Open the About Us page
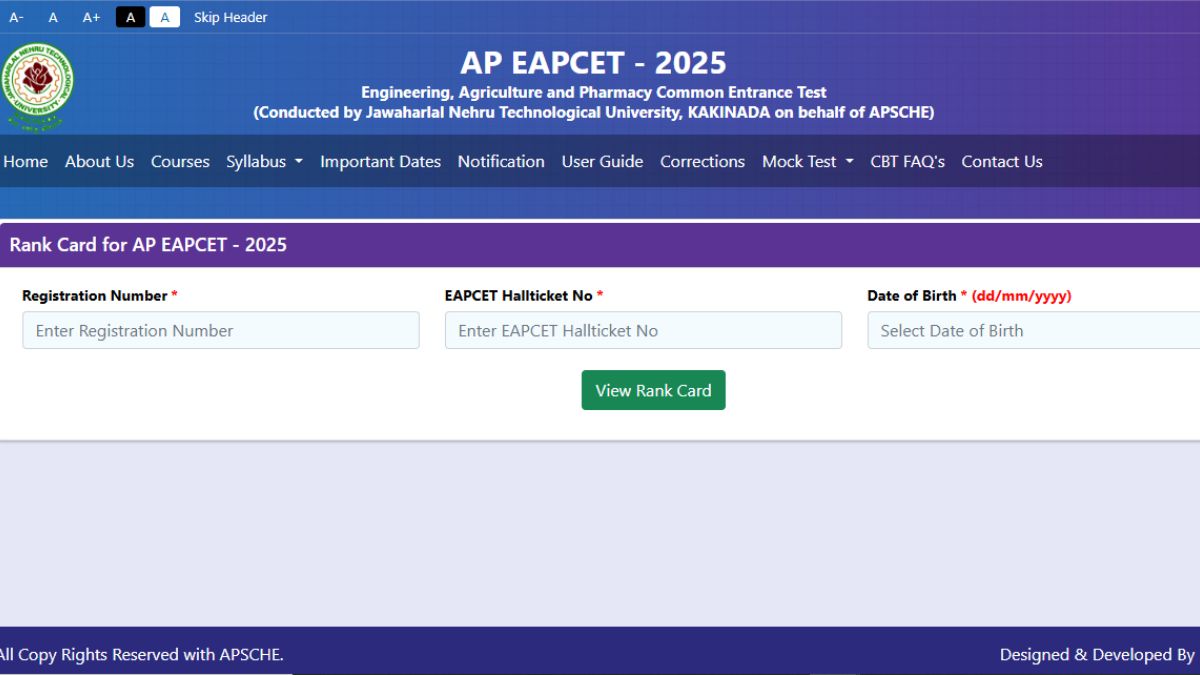This screenshot has height=675, width=1200. (99, 161)
